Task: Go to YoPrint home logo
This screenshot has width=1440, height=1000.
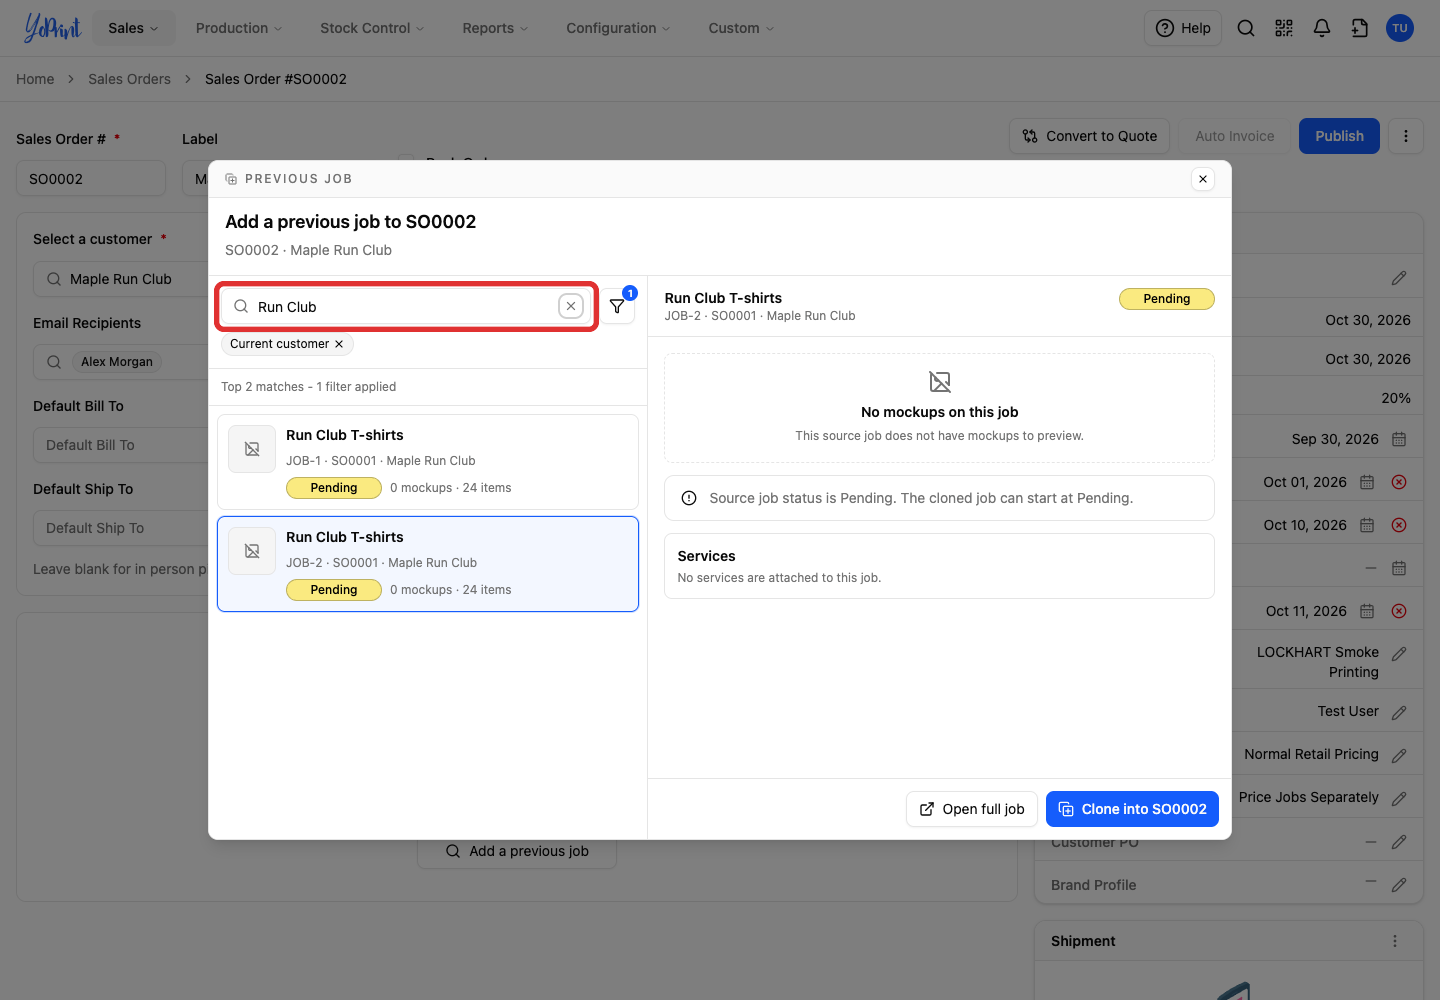Action: (52, 28)
